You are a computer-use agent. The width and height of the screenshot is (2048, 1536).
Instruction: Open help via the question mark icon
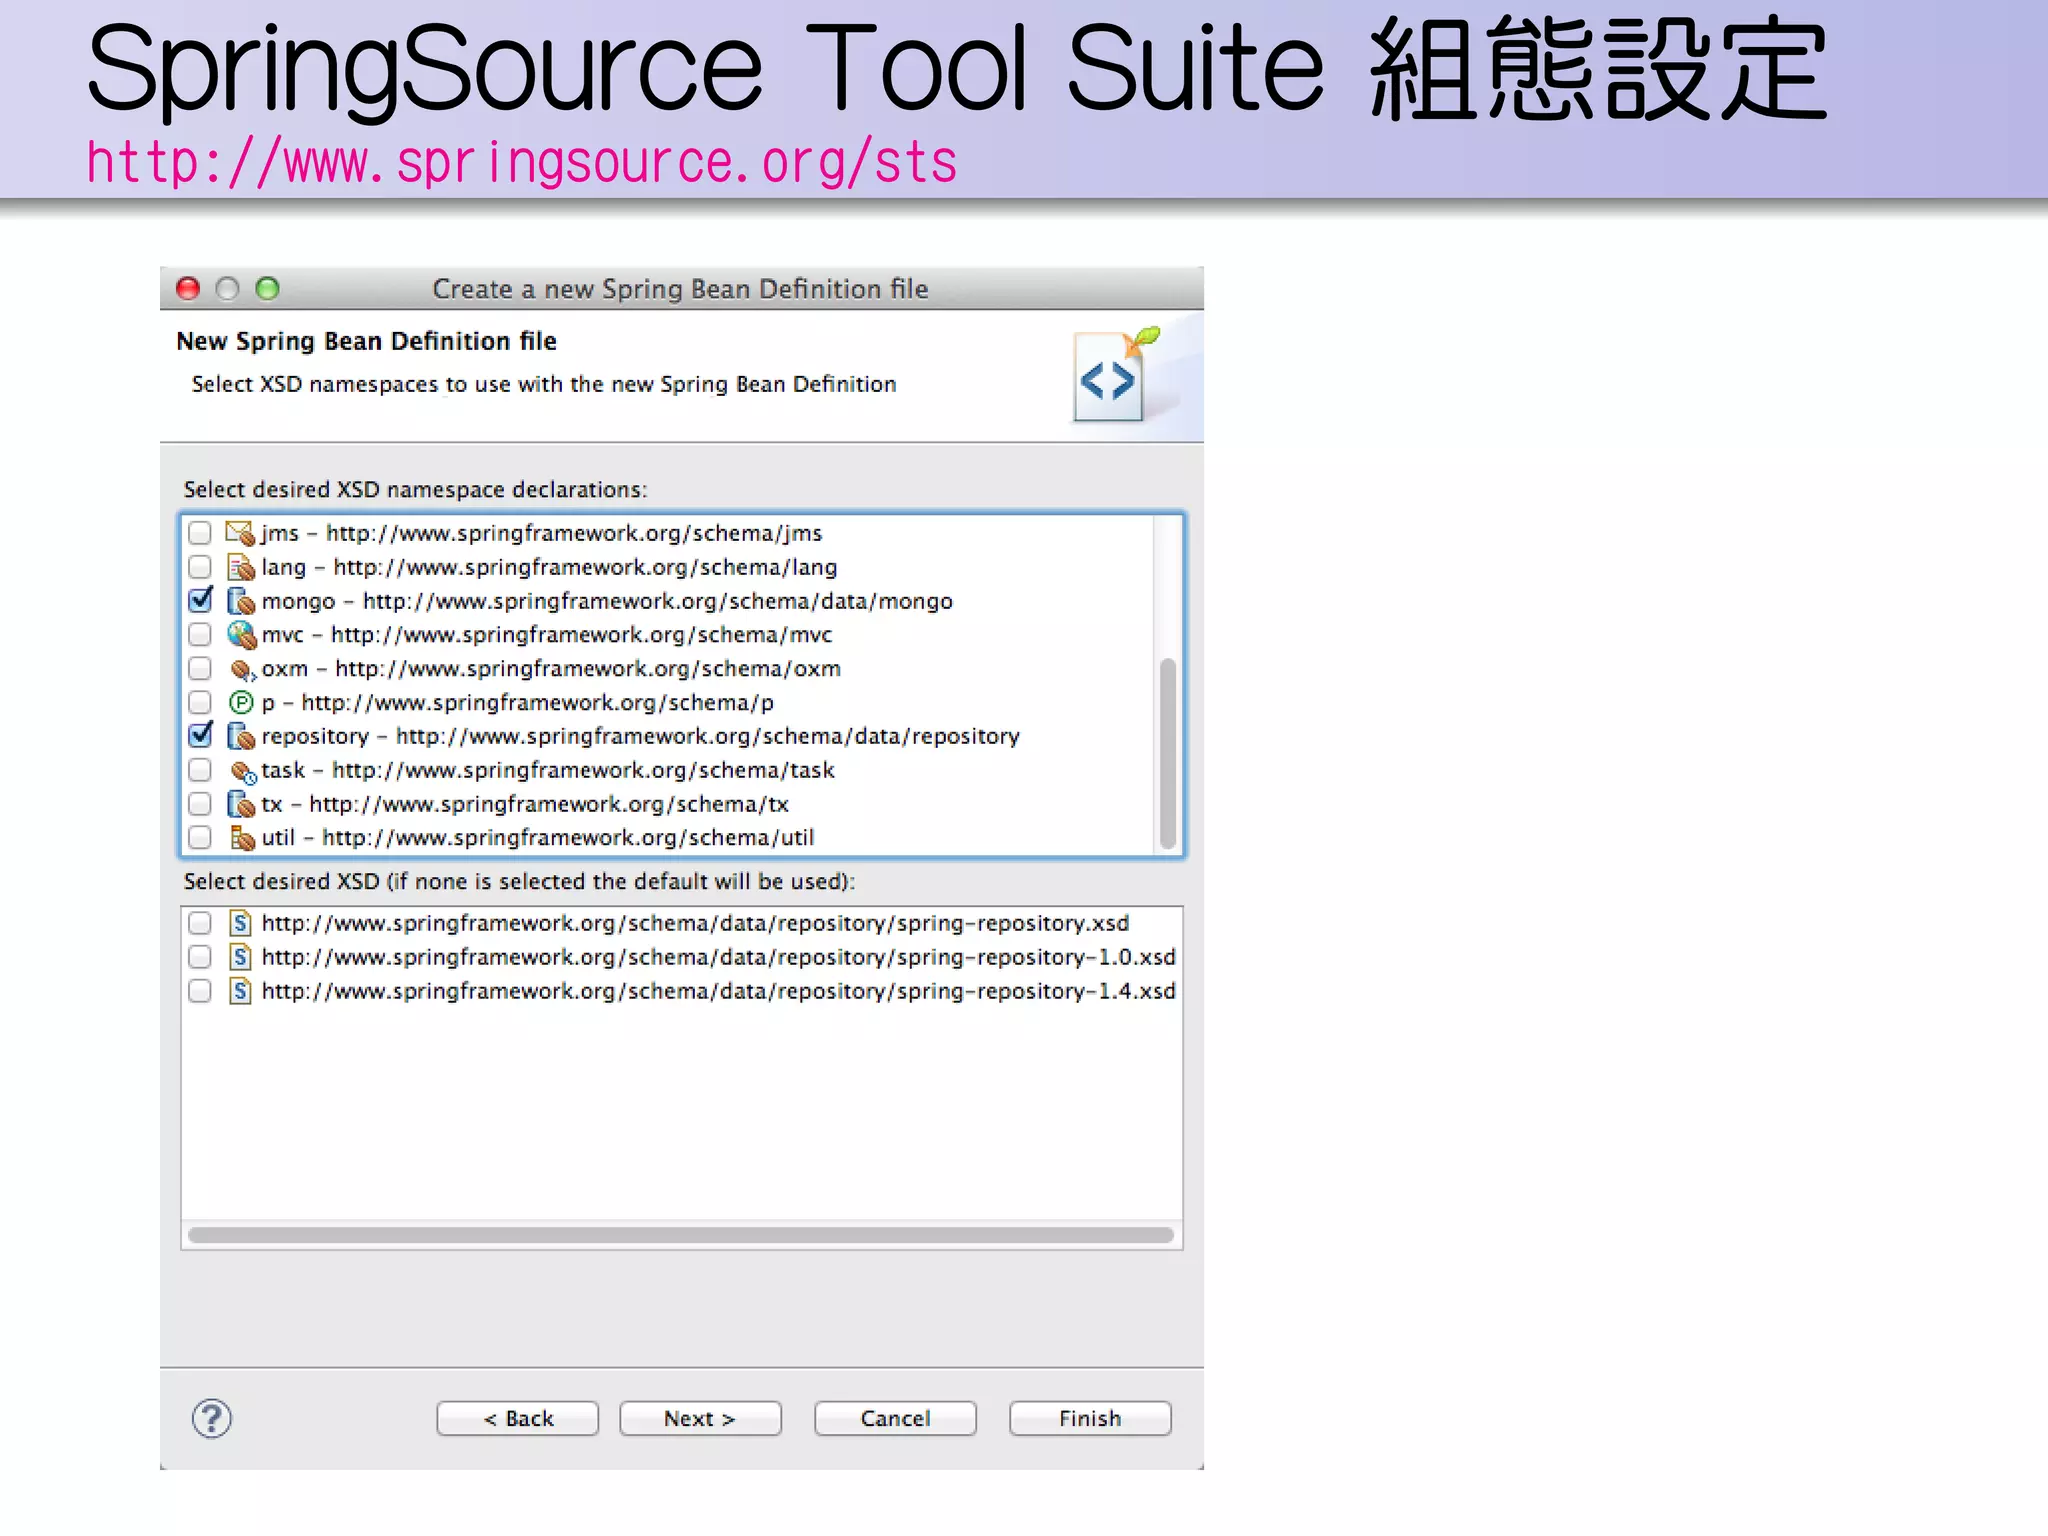(211, 1418)
